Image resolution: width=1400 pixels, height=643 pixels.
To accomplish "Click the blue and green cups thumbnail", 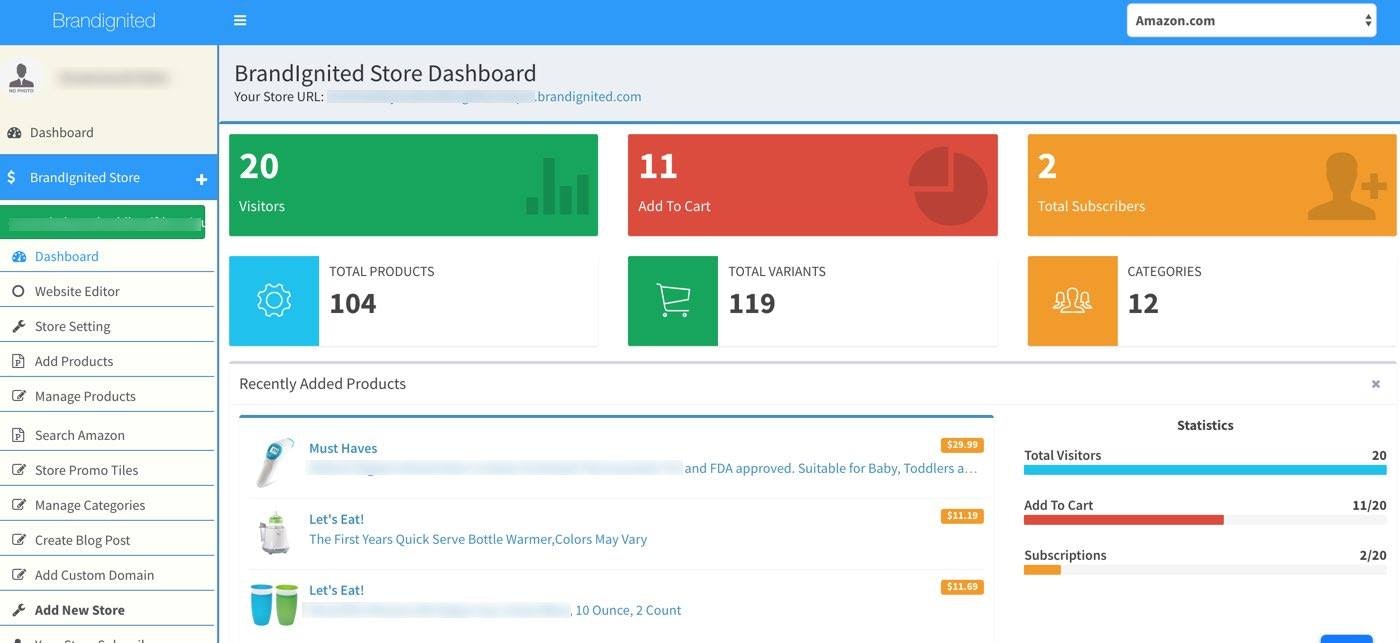I will [x=274, y=604].
